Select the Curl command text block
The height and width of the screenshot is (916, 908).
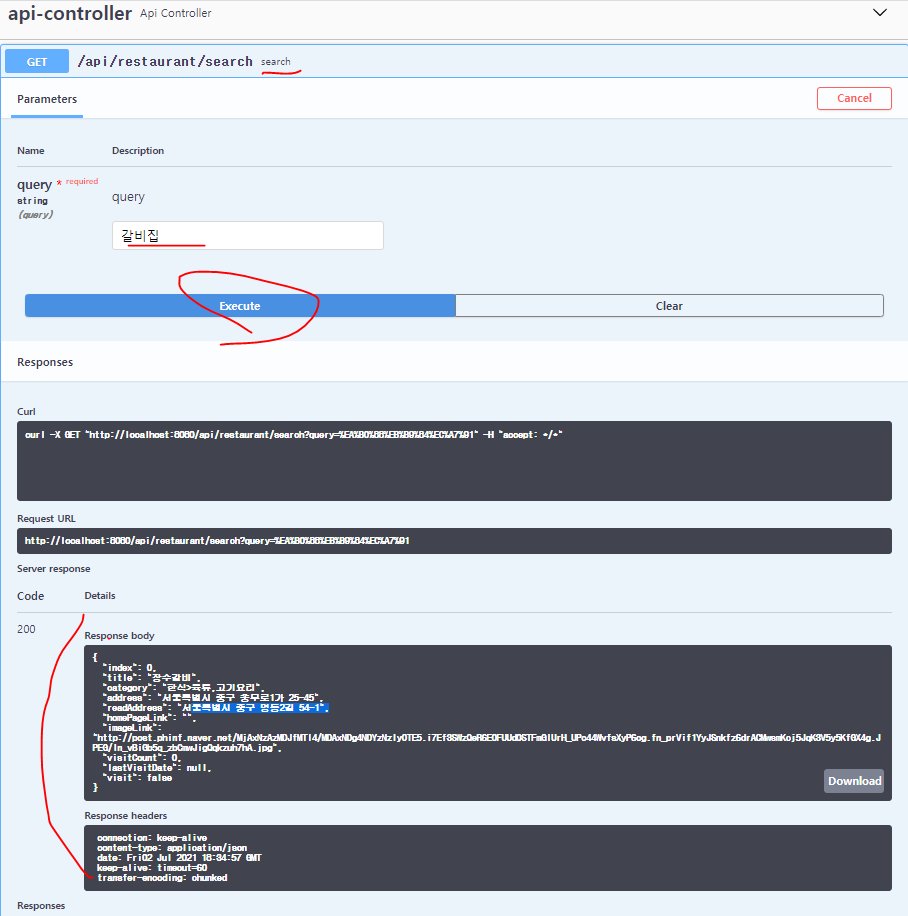(x=454, y=462)
